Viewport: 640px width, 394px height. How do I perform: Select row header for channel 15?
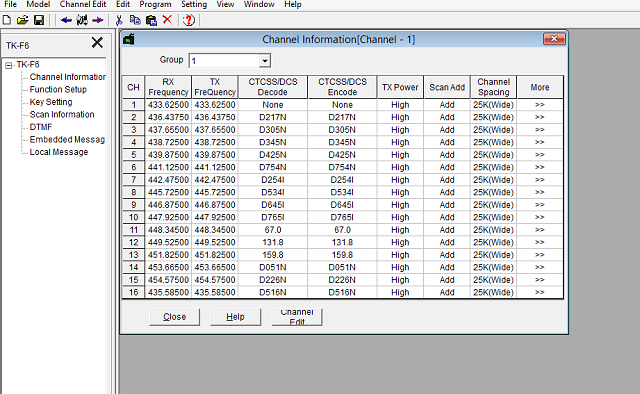[133, 280]
